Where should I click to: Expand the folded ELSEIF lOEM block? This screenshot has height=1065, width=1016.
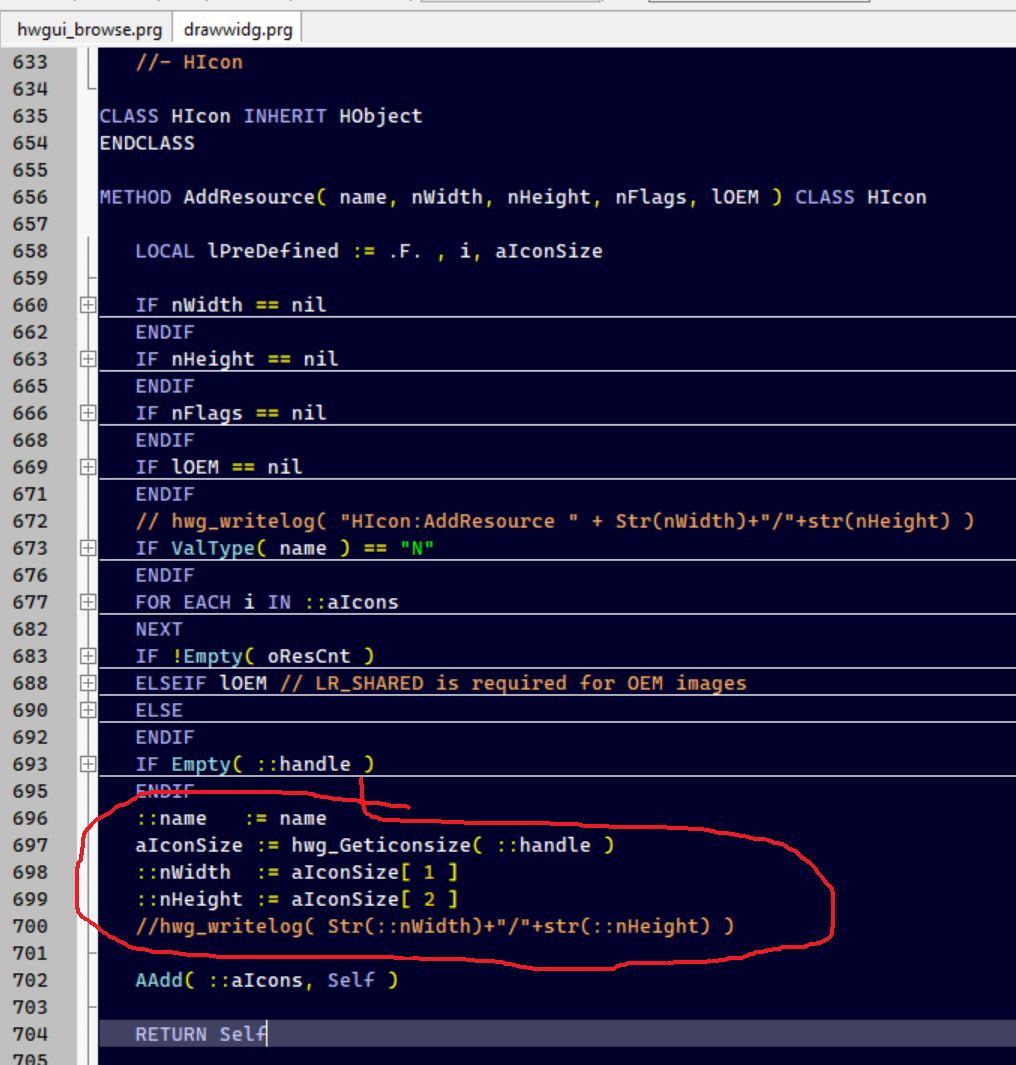(x=88, y=683)
